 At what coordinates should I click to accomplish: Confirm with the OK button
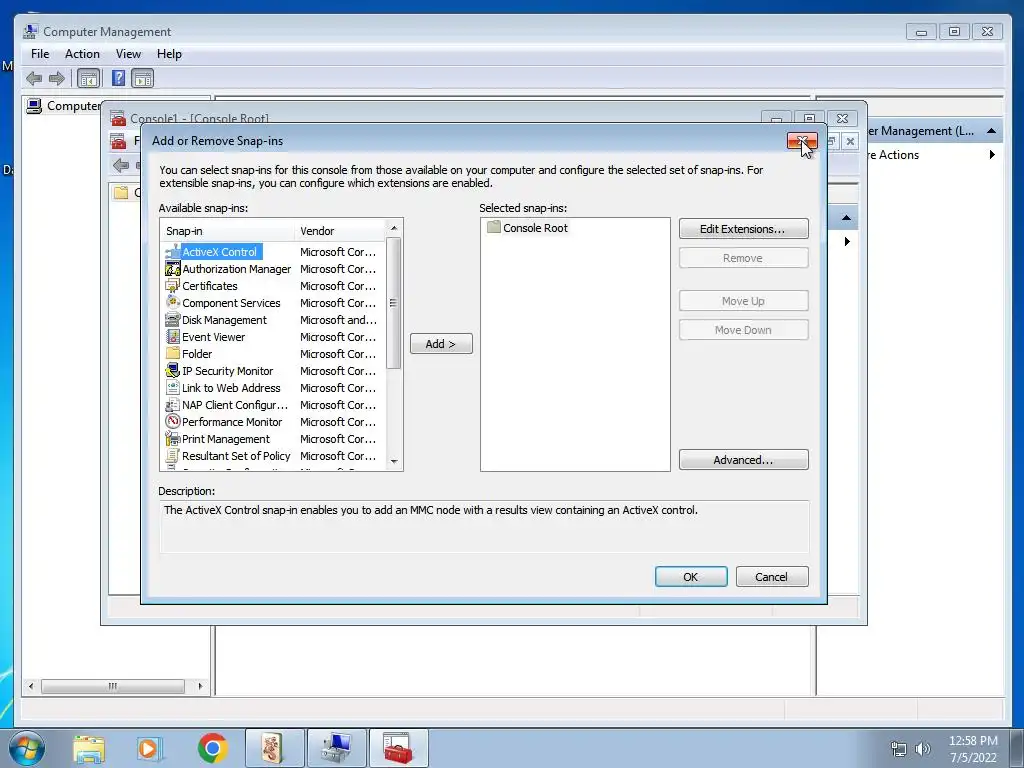(x=691, y=577)
